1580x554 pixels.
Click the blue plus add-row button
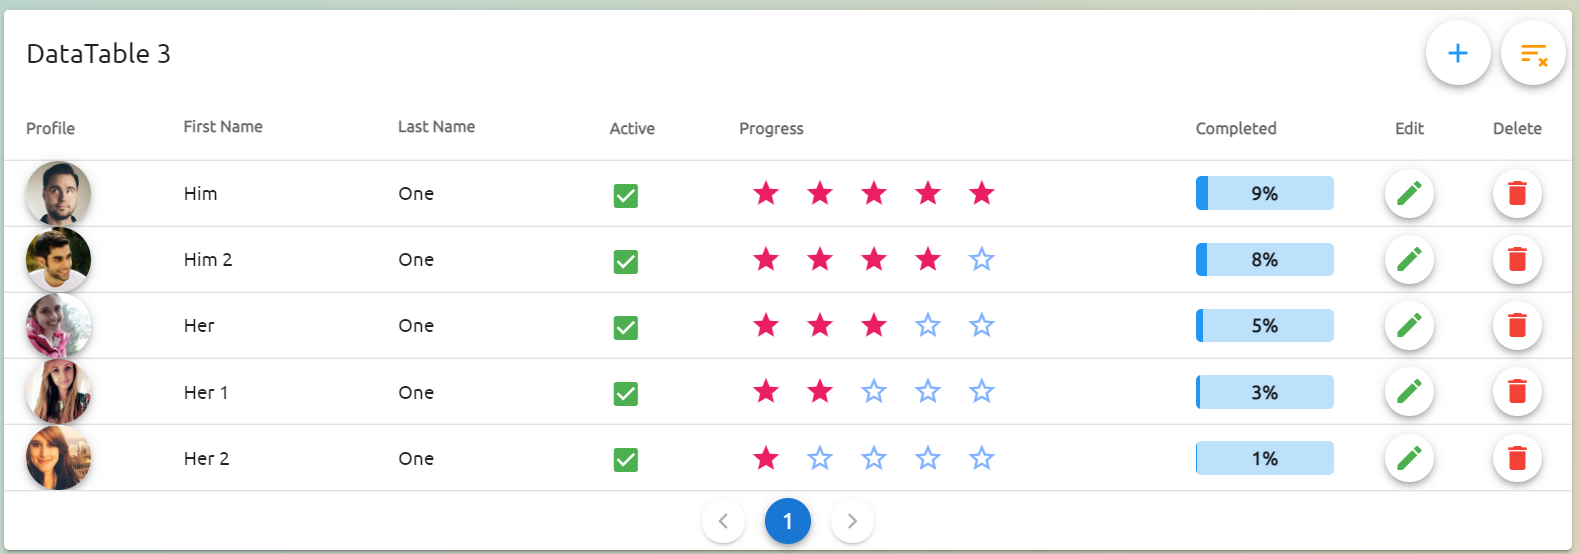point(1457,53)
